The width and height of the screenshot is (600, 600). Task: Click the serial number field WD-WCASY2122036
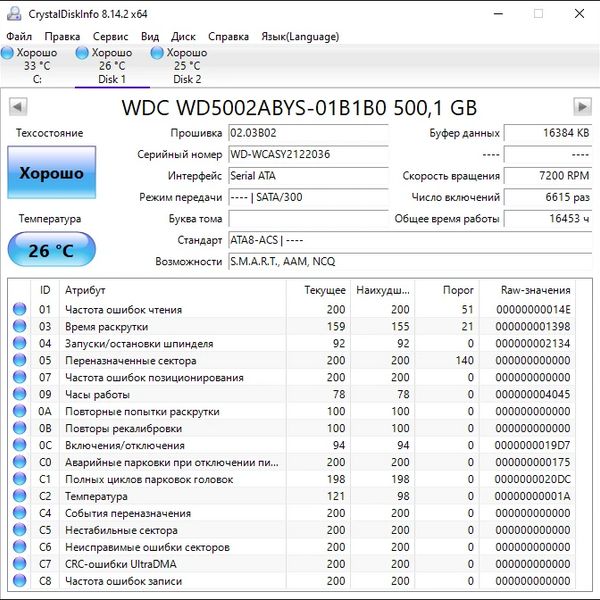pyautogui.click(x=308, y=154)
